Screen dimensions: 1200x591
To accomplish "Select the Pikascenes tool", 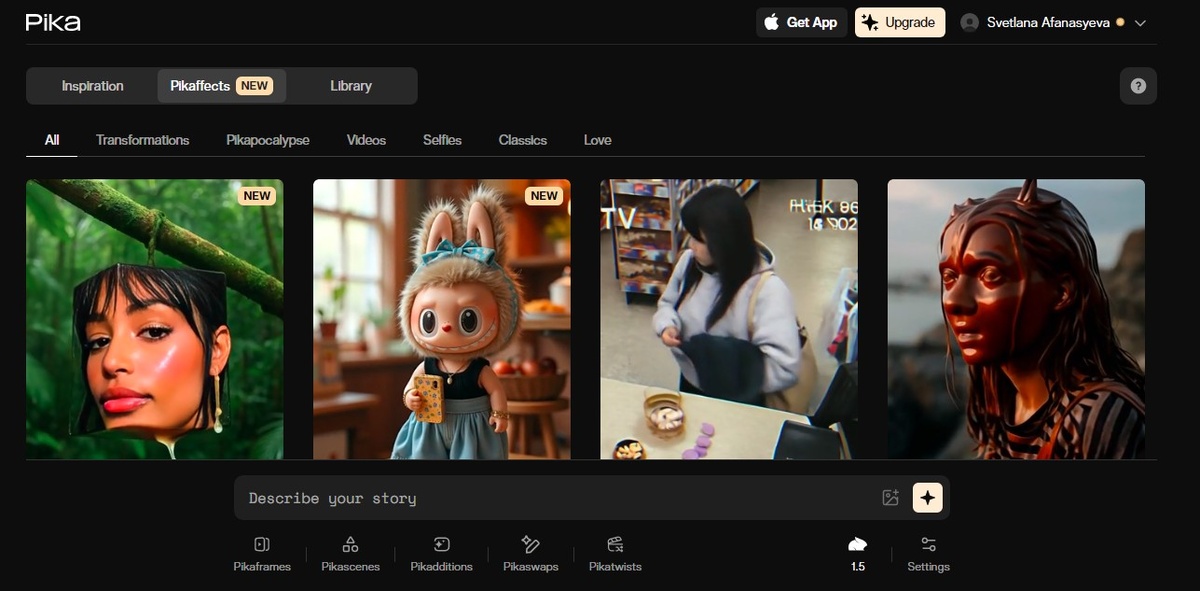I will point(350,553).
